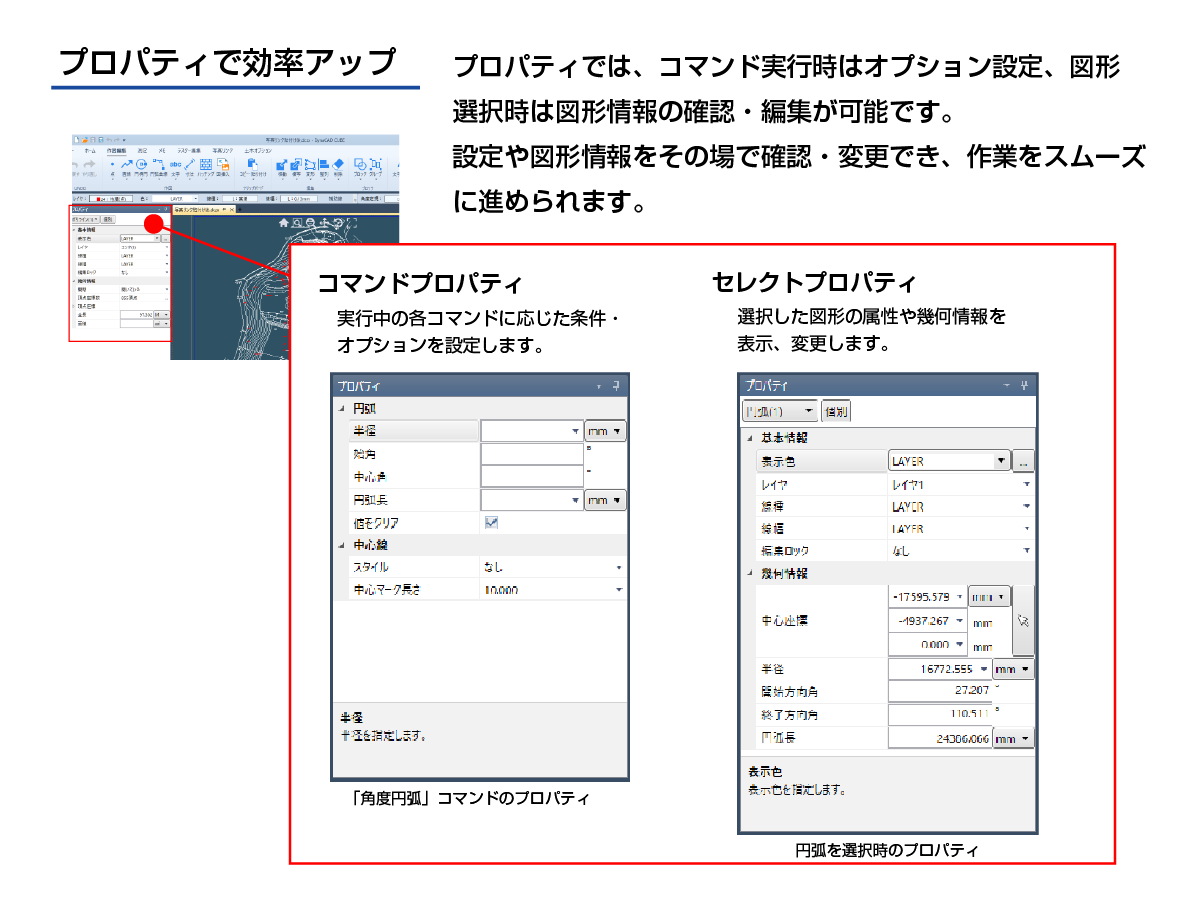The width and height of the screenshot is (1200, 900).
Task: Click the 半径 input in command properties
Action: pyautogui.click(x=532, y=431)
